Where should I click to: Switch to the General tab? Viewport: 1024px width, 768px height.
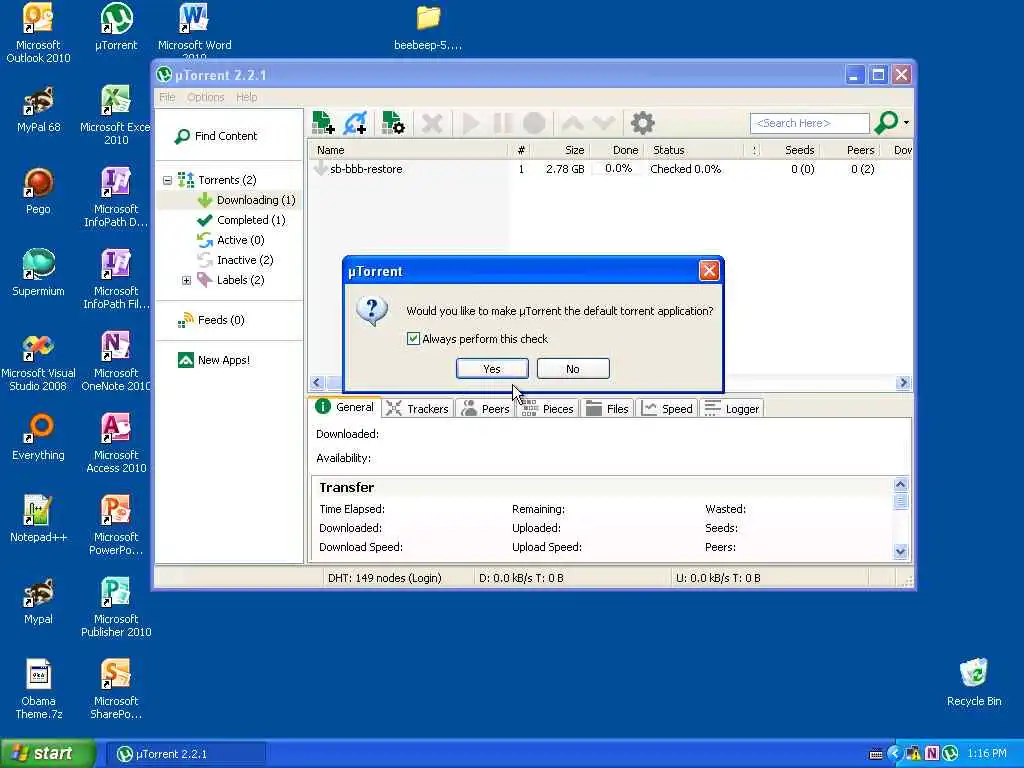tap(345, 408)
